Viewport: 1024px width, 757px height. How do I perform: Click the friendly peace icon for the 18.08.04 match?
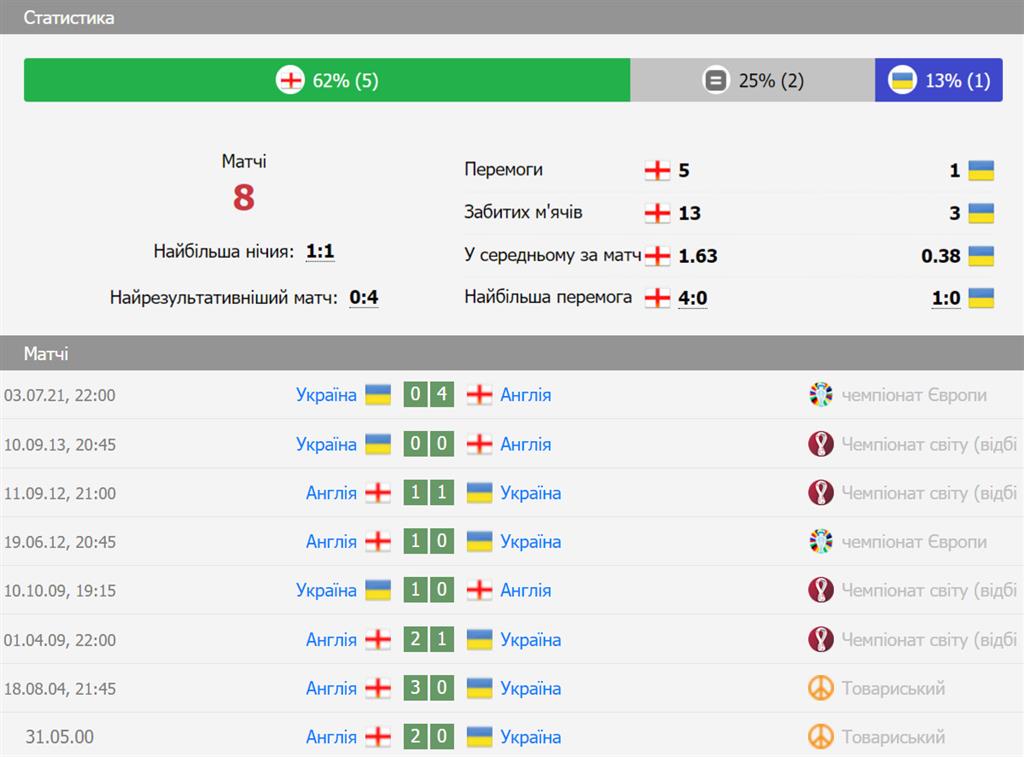tap(820, 688)
